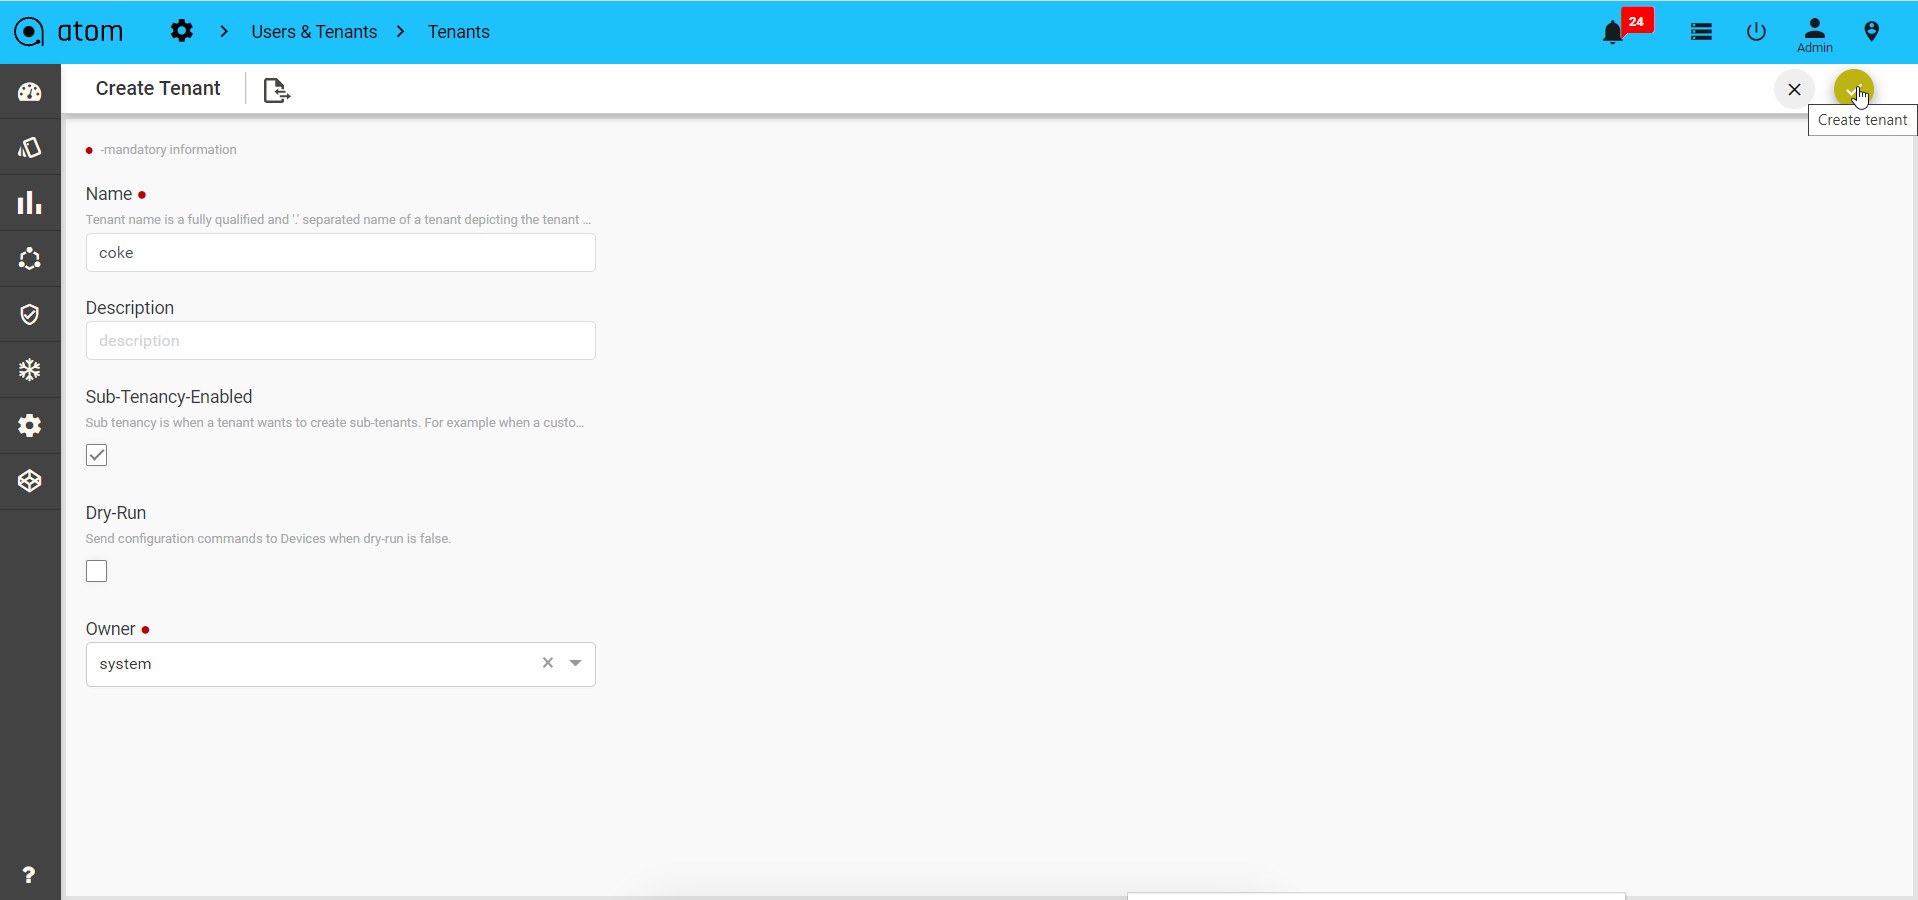Expand the Owner dropdown arrow
Viewport: 1918px width, 900px height.
coord(576,663)
